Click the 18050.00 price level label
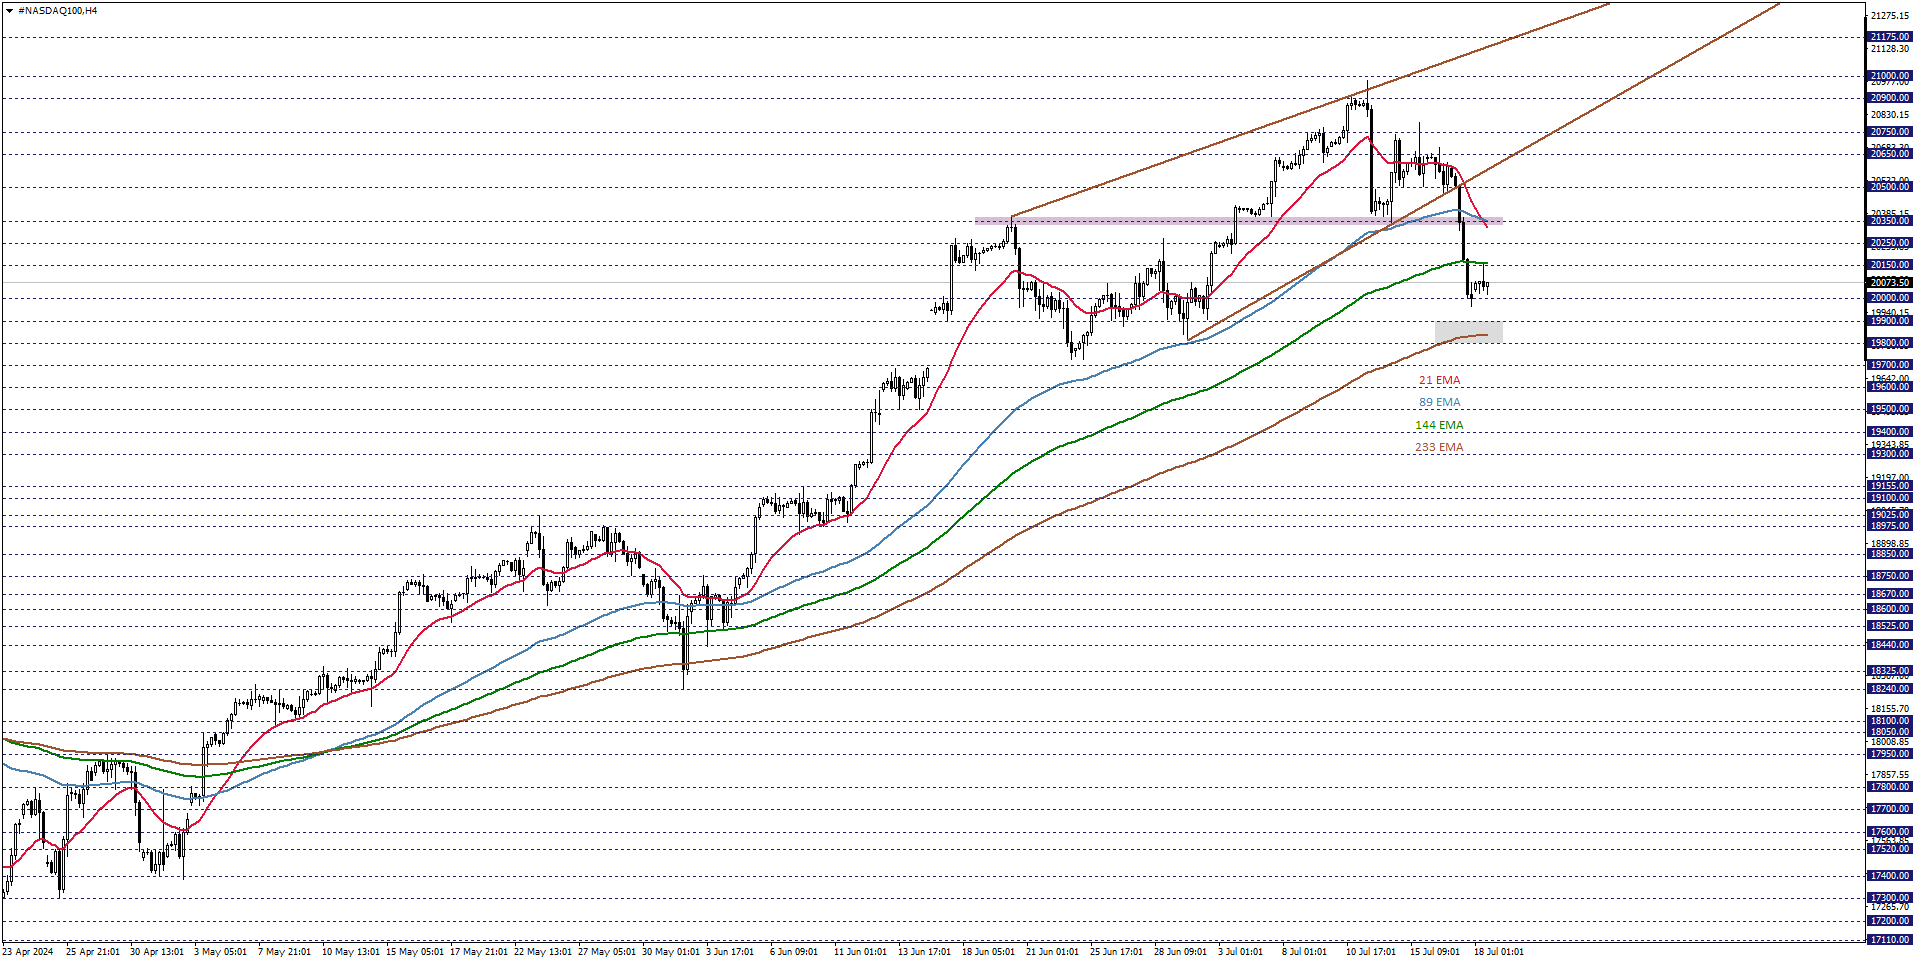Viewport: 1916px width, 963px height. [1890, 732]
